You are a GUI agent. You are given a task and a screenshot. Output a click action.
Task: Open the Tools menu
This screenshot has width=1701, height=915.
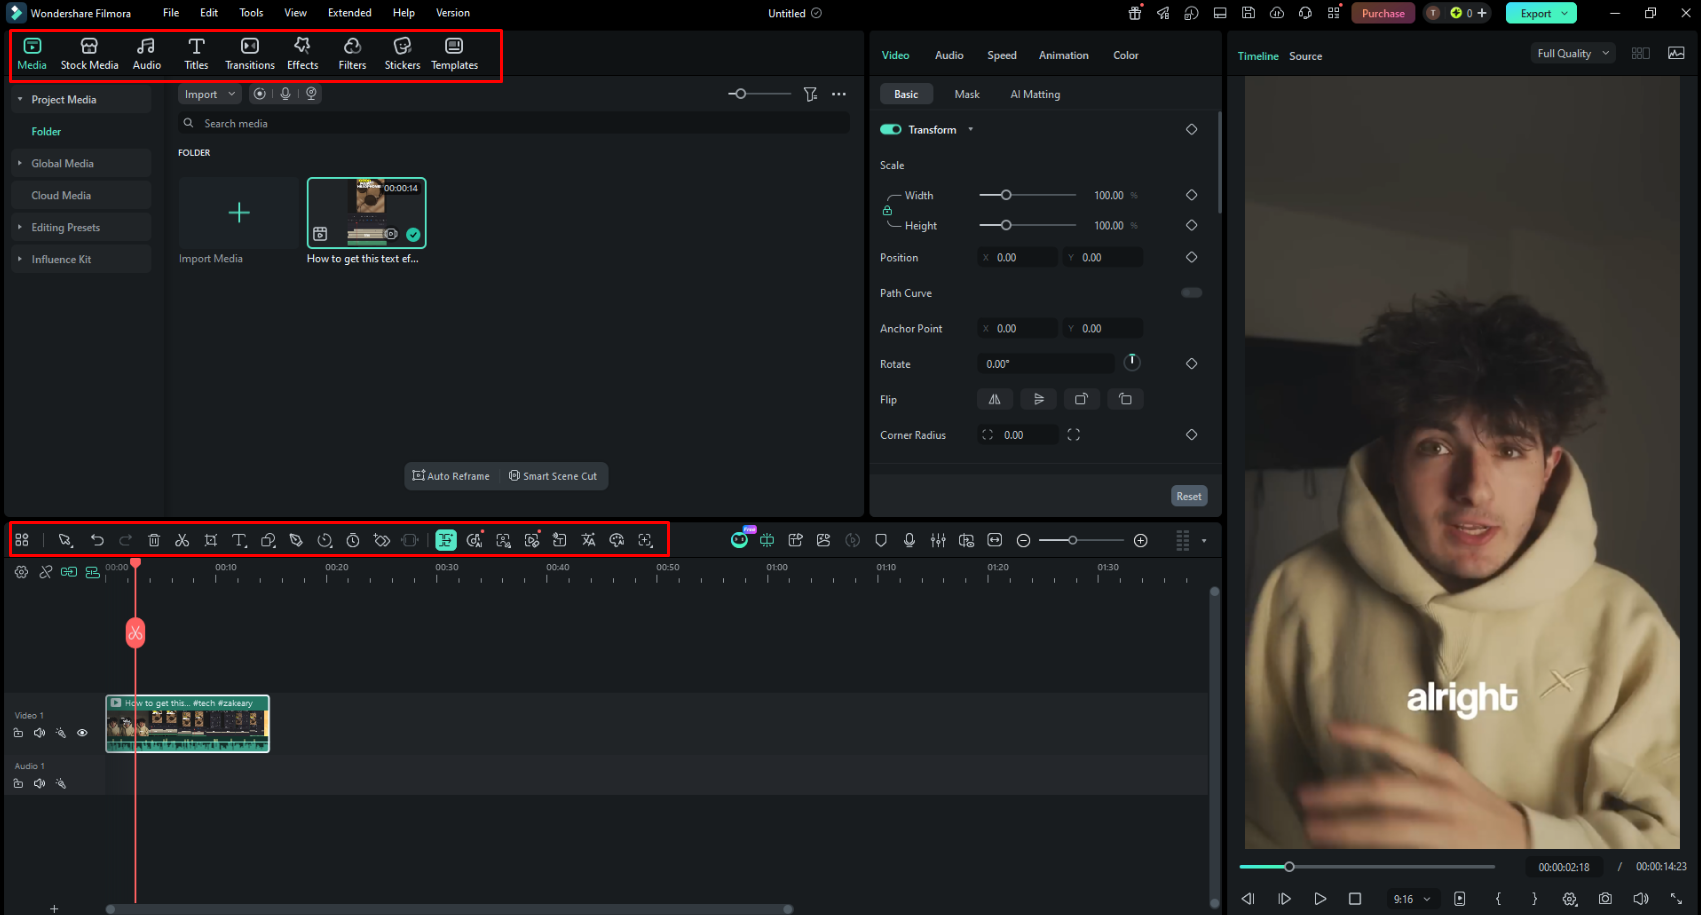[251, 13]
